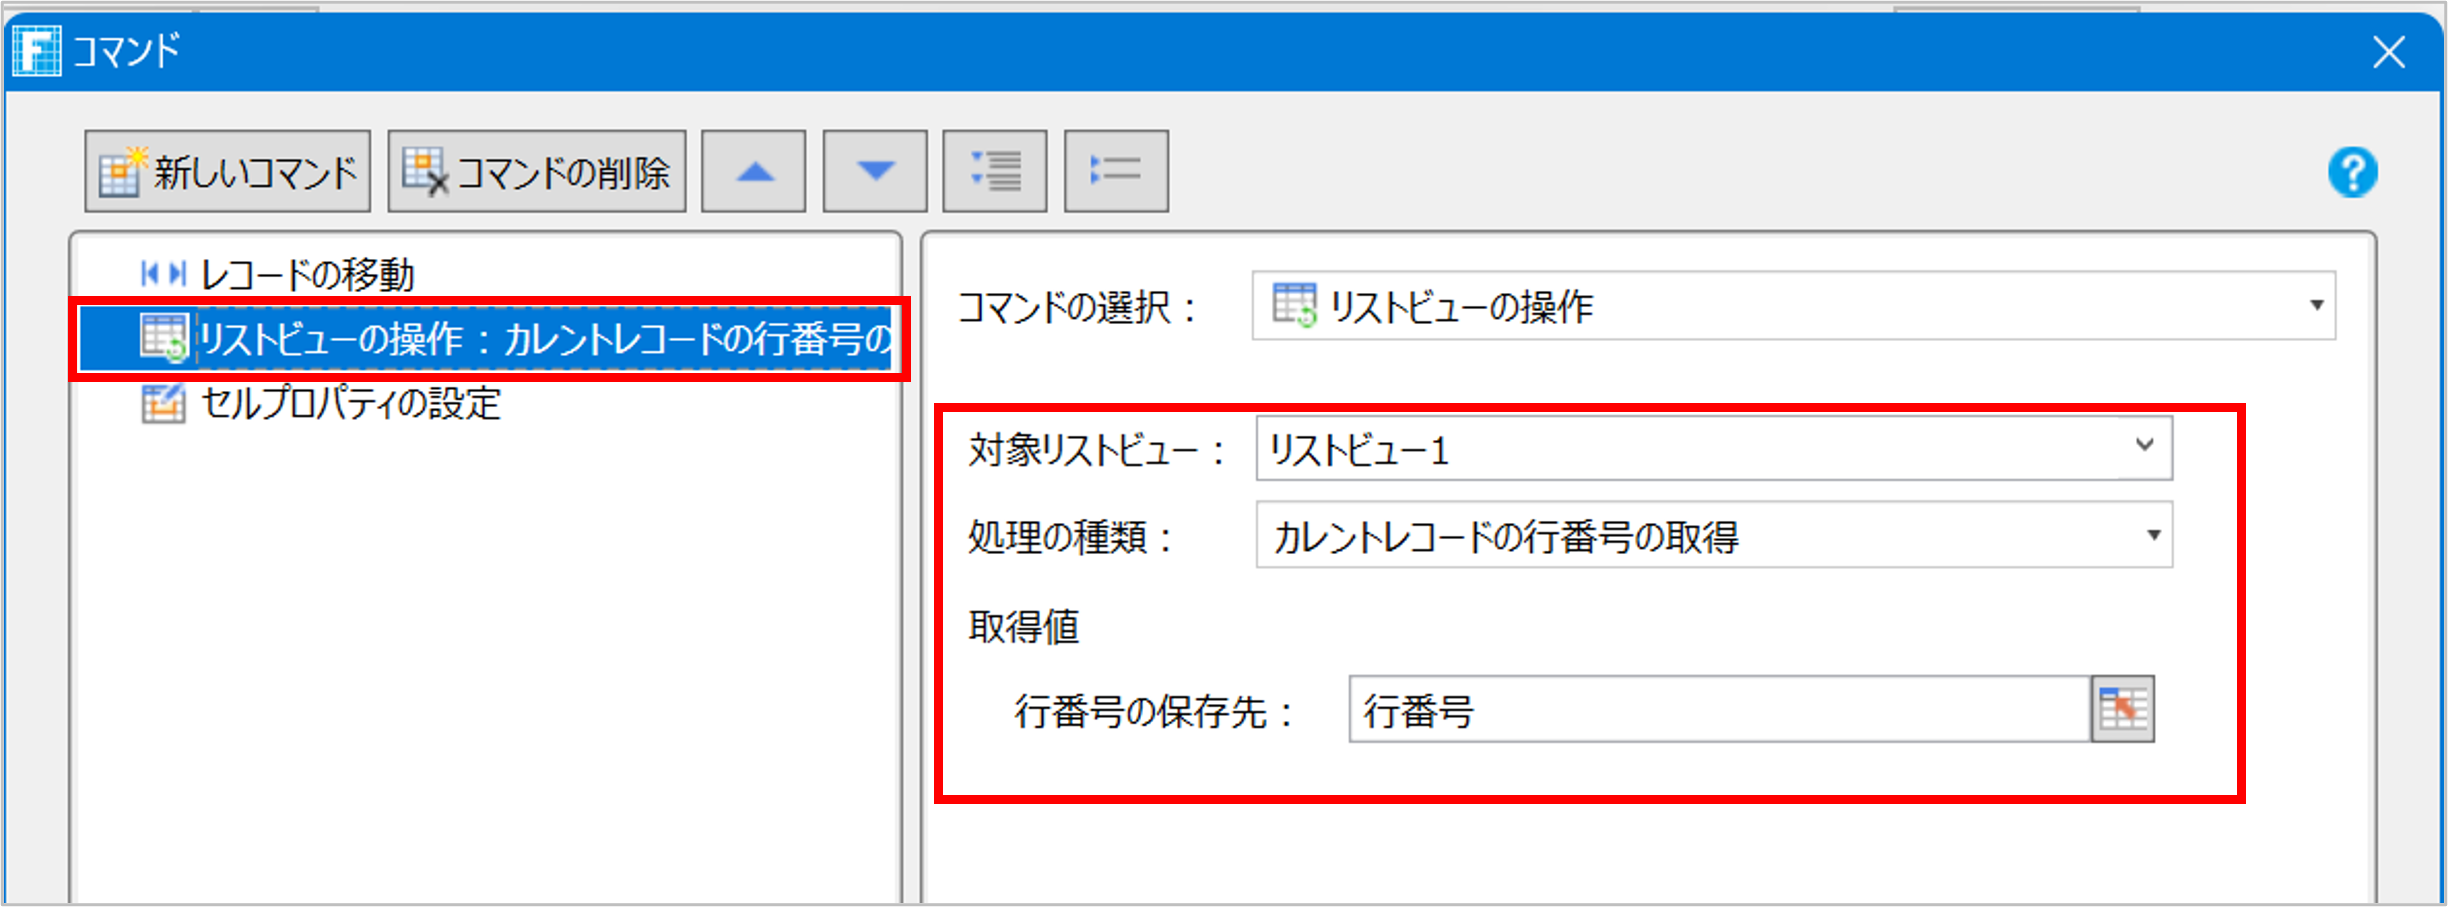2448x907 pixels.
Task: Click the セルプロパティの設定 icon
Action: [163, 404]
